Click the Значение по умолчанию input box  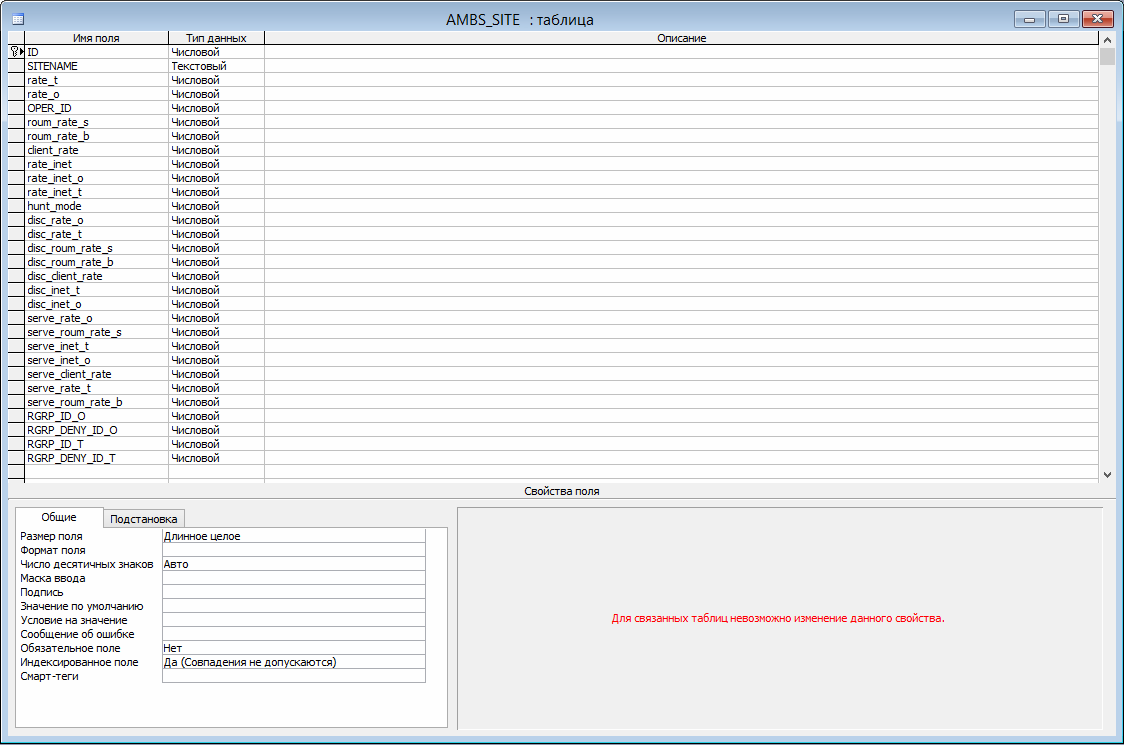[293, 606]
